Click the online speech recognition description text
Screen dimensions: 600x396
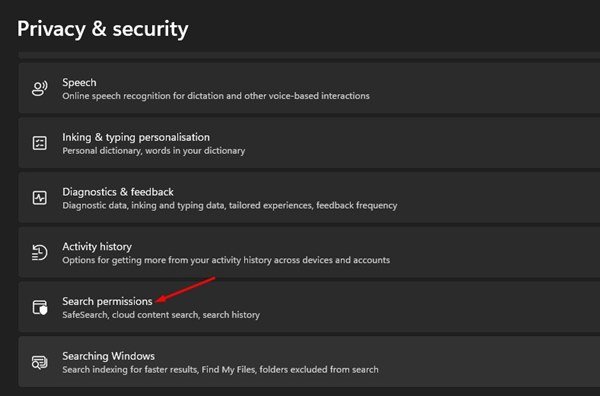point(216,96)
